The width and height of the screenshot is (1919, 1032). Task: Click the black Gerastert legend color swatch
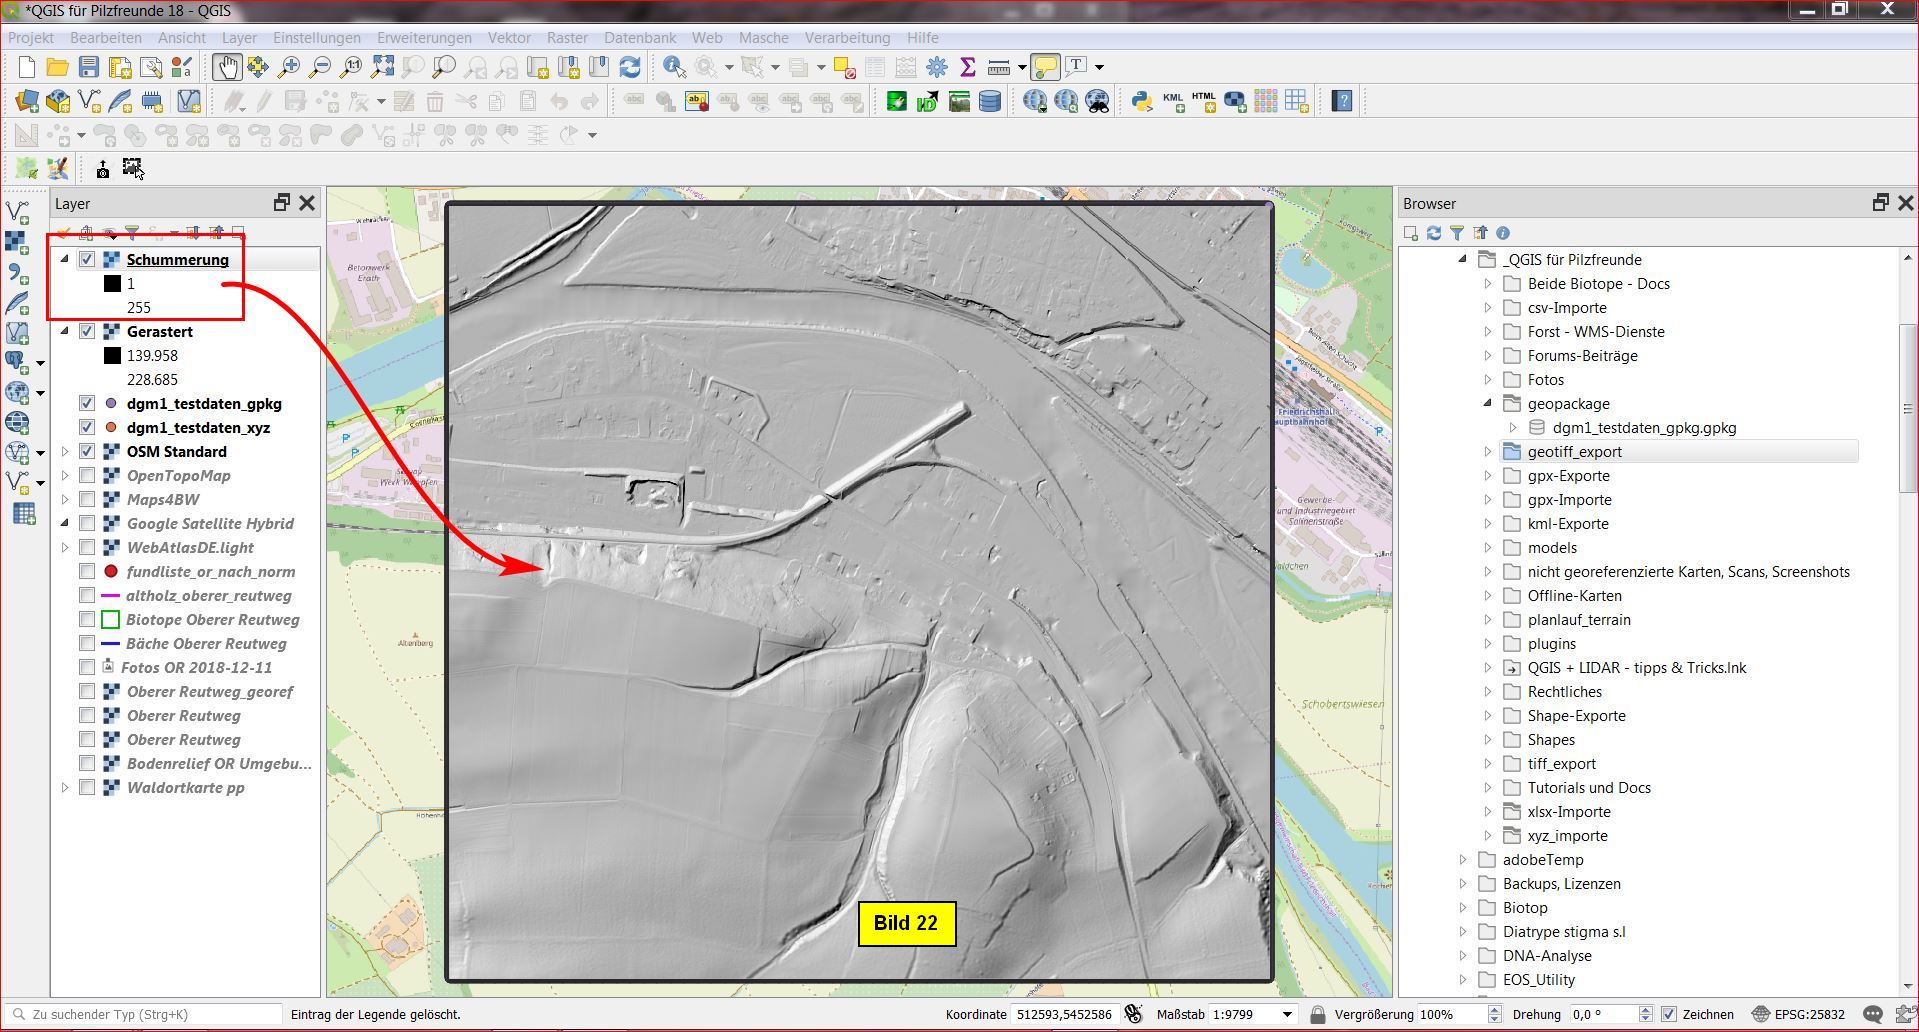(x=112, y=356)
